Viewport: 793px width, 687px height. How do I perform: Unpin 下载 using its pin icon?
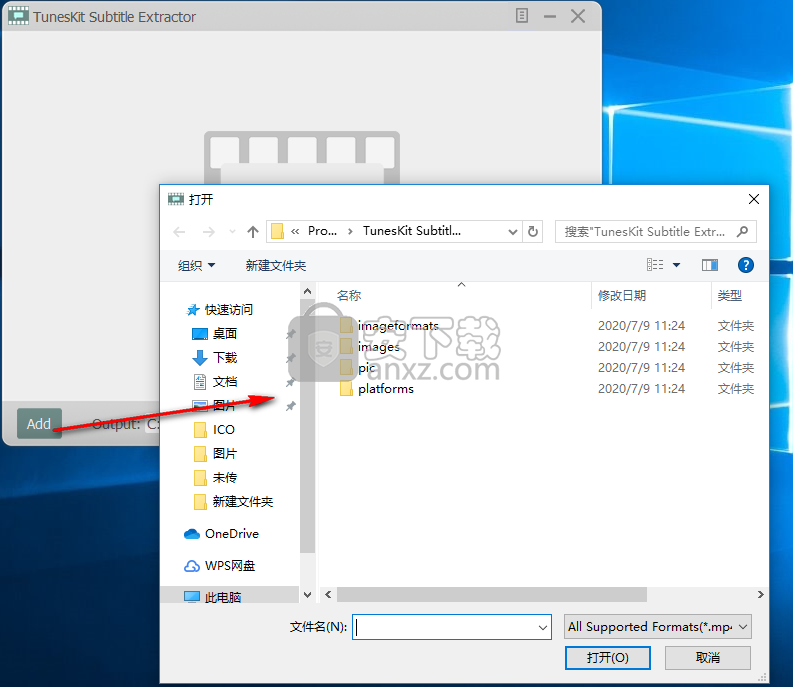coord(290,358)
